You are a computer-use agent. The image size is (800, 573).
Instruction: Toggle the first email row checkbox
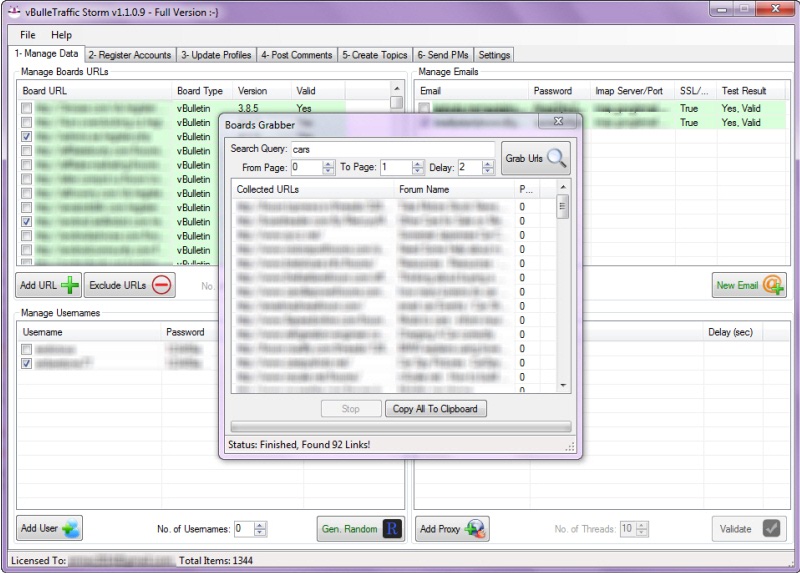tap(425, 108)
